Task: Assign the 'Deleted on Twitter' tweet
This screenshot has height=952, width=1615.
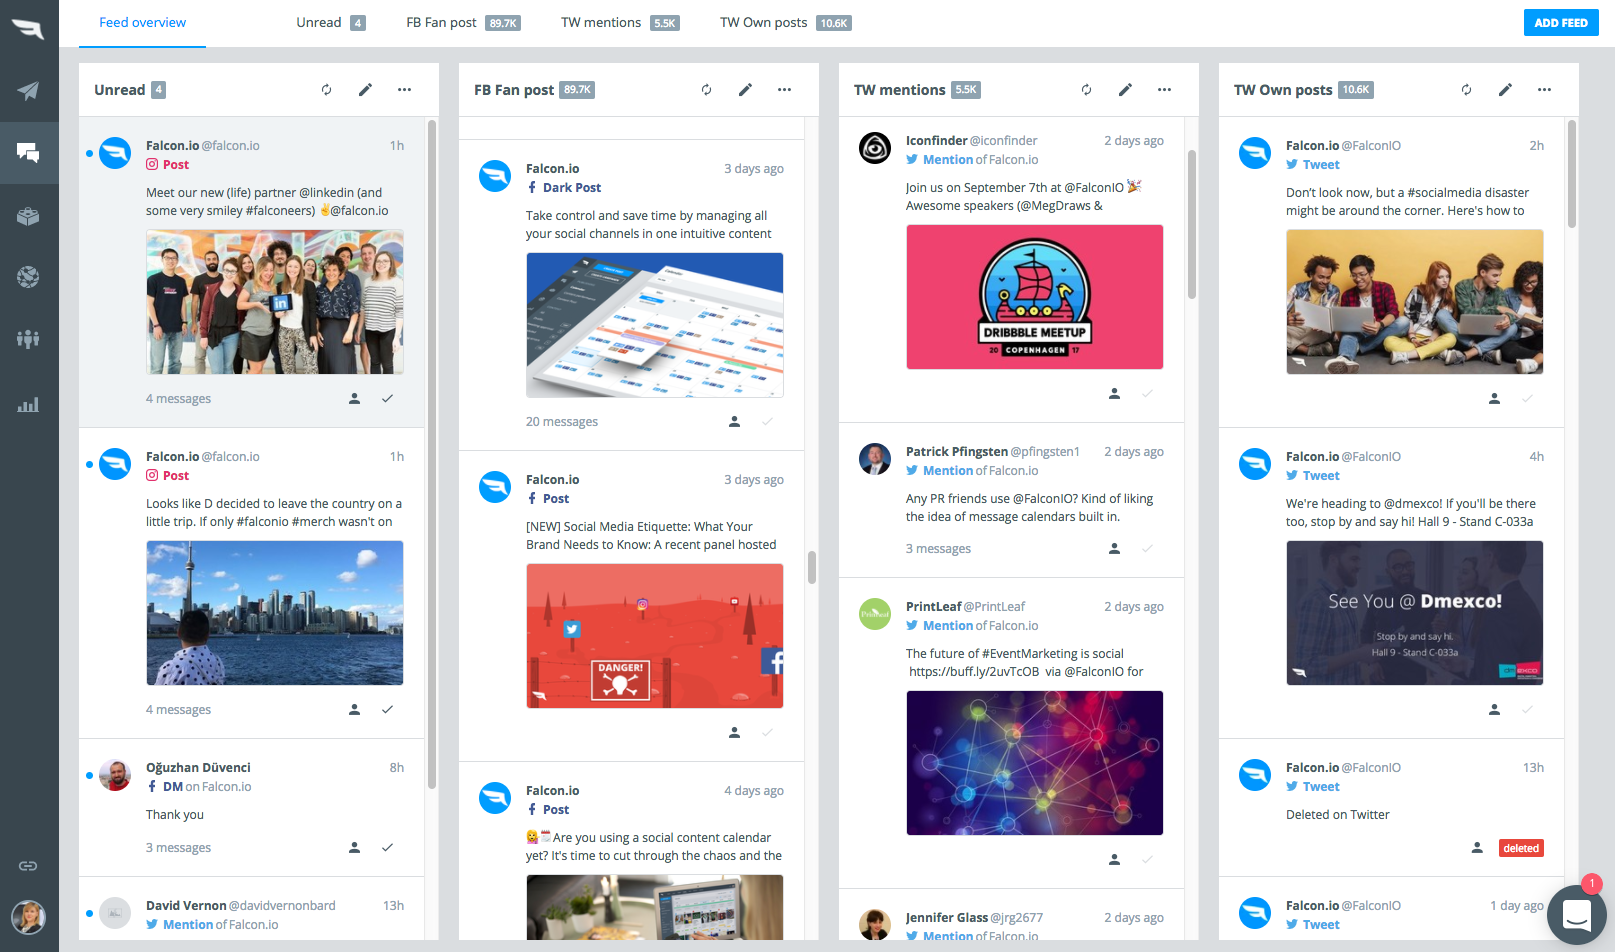Action: [x=1477, y=847]
